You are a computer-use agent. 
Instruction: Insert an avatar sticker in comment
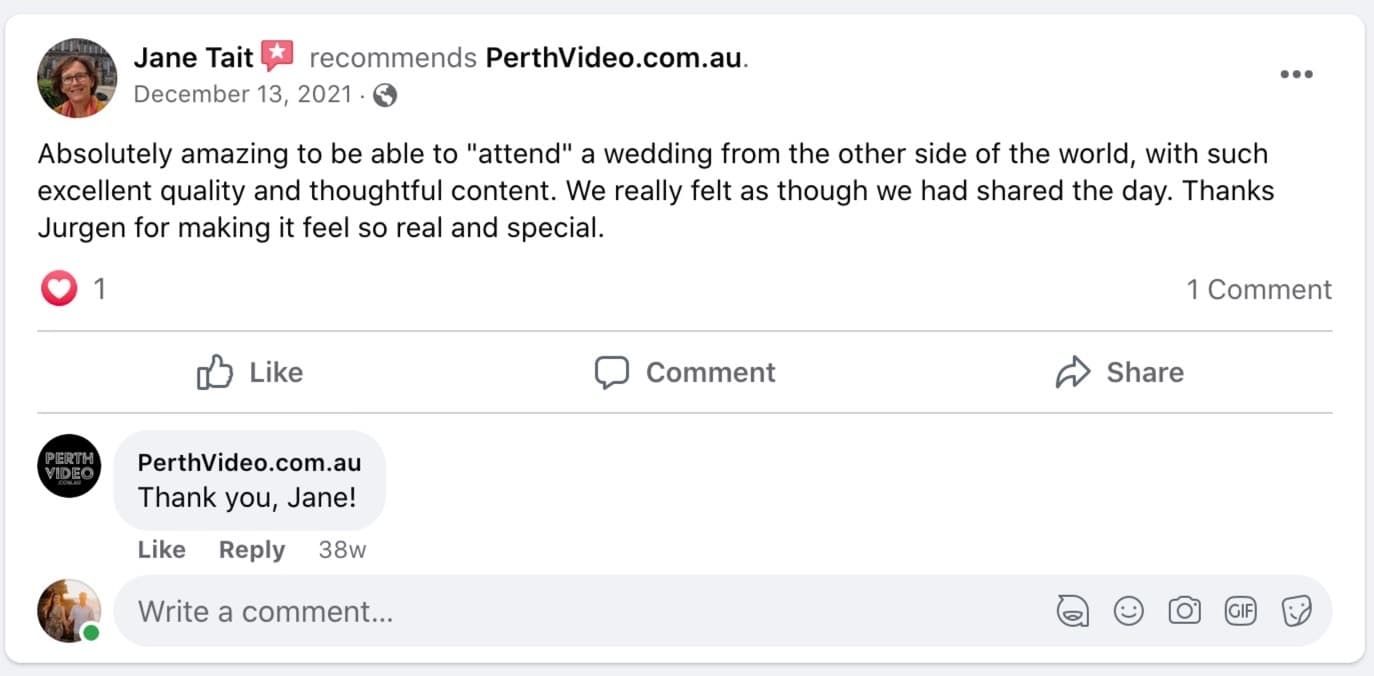point(1073,611)
